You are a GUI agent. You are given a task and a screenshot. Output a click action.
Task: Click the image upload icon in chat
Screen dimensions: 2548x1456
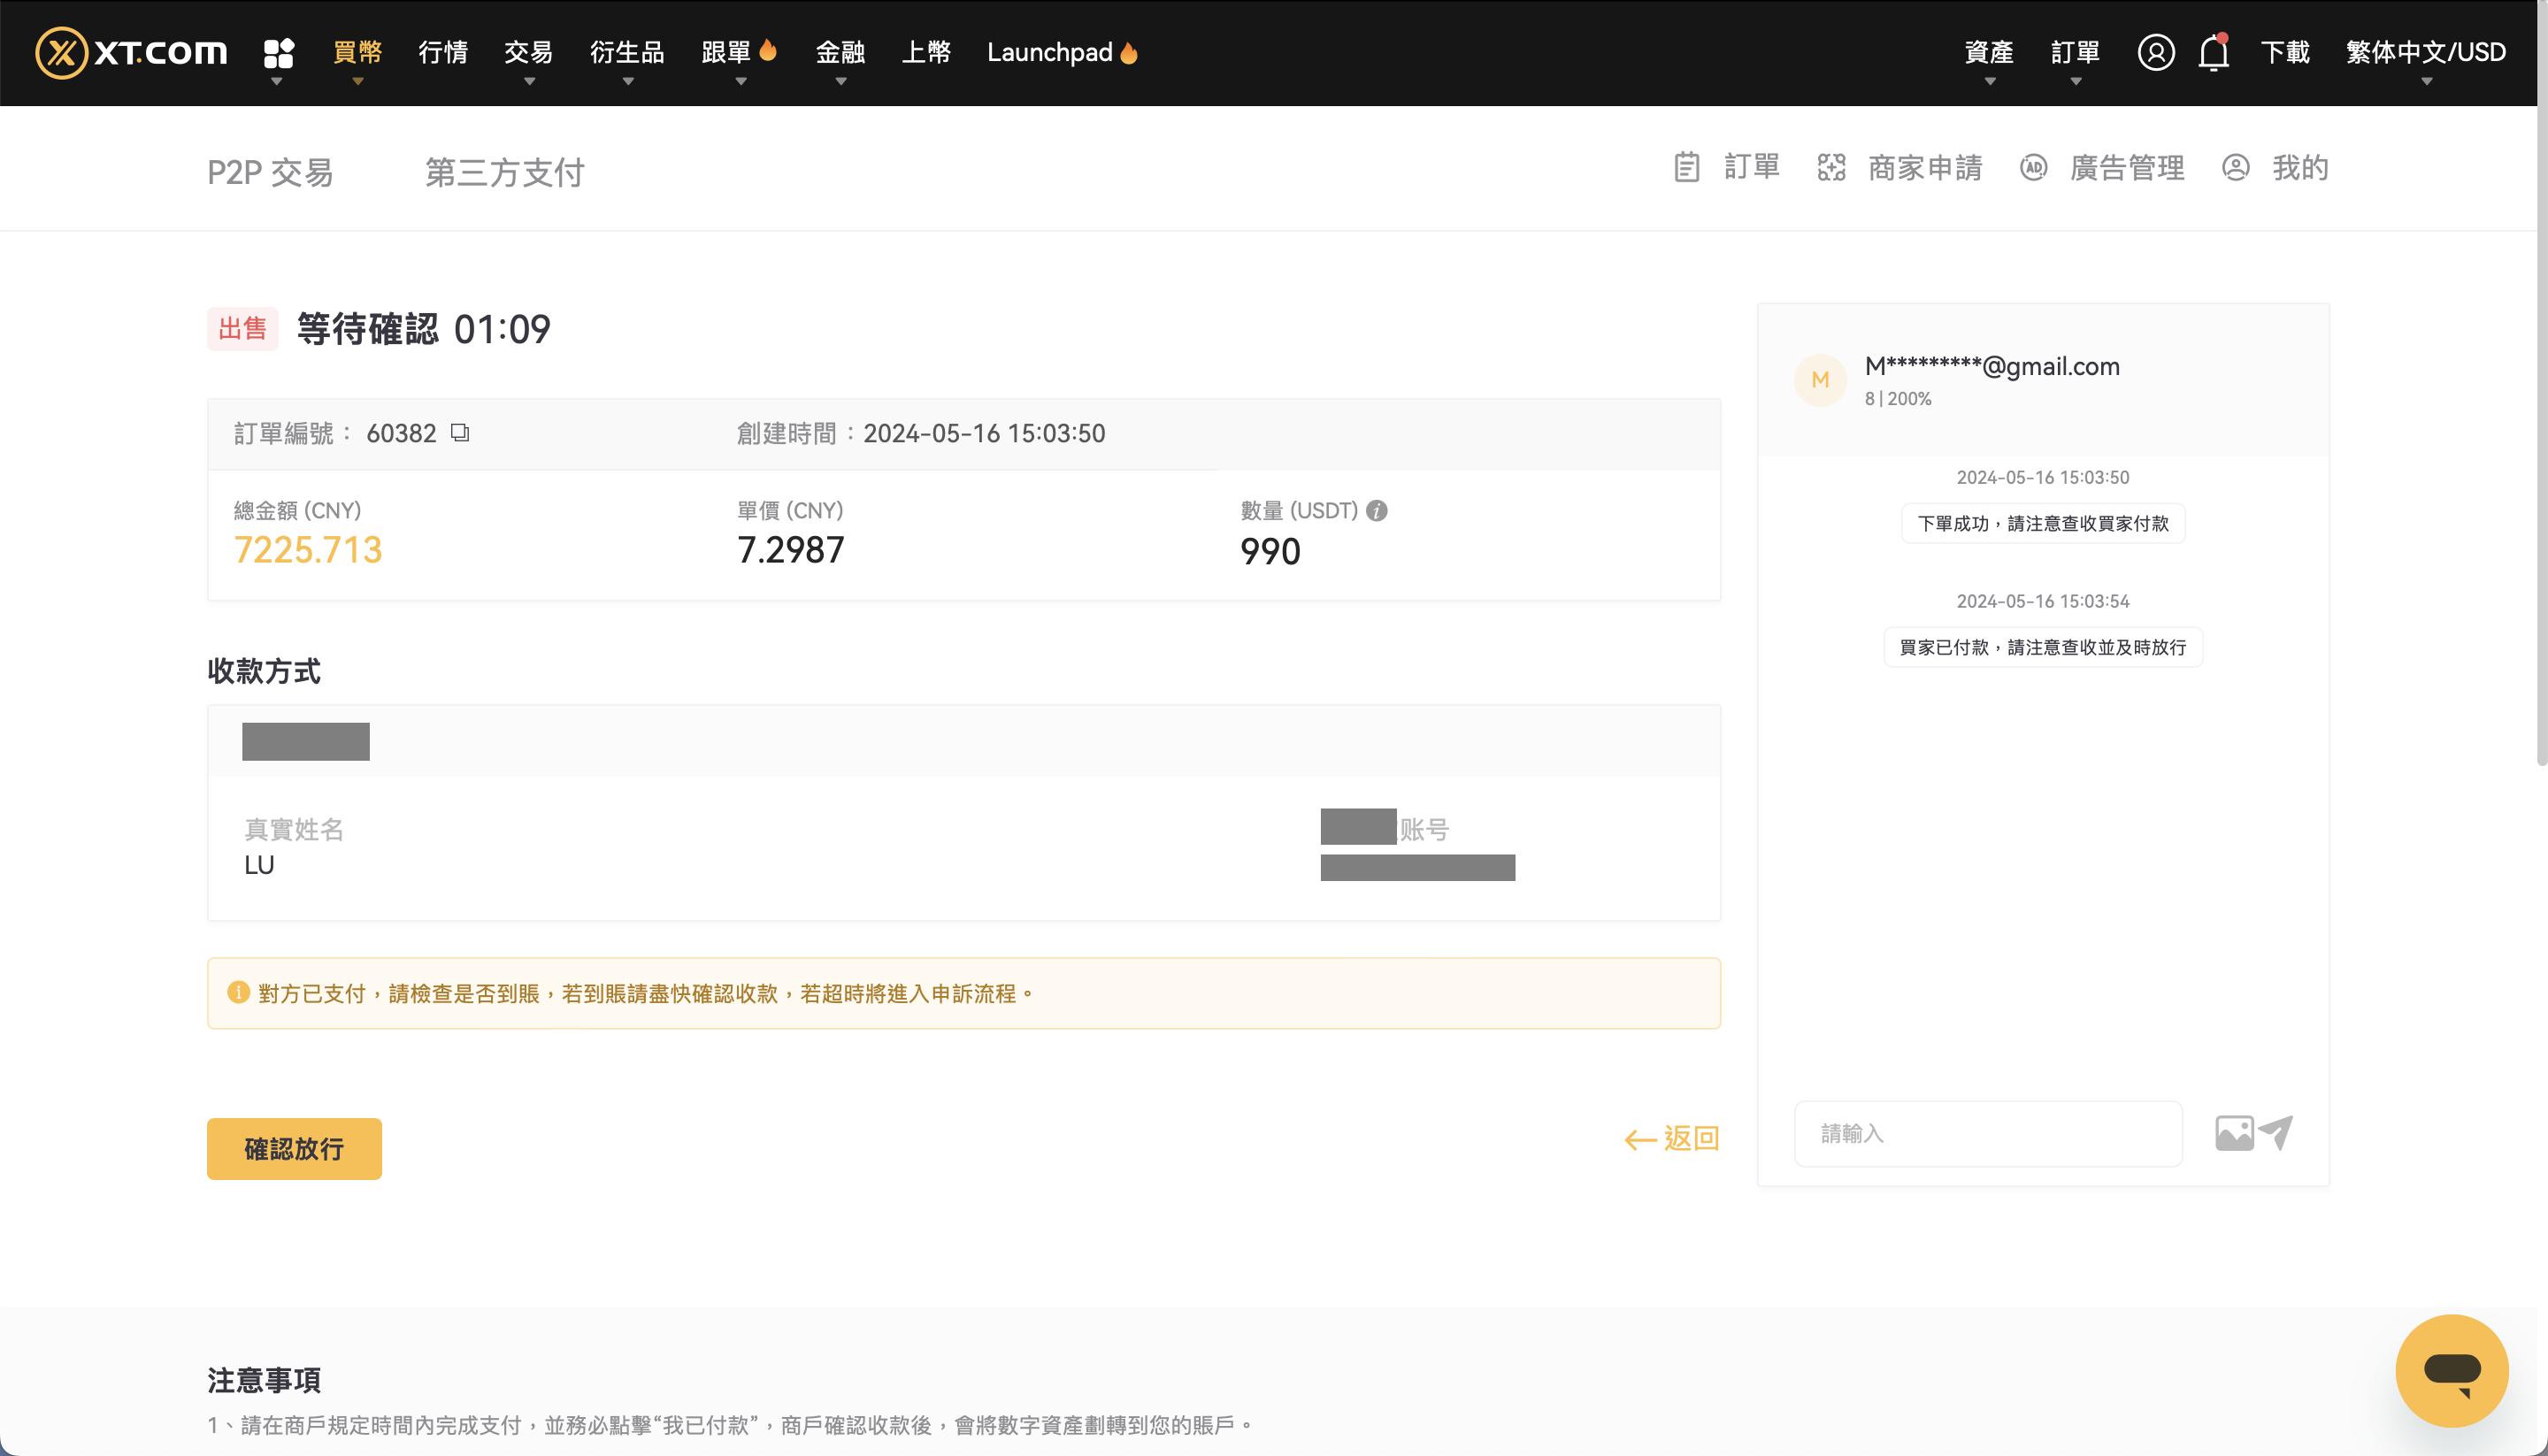[2234, 1133]
